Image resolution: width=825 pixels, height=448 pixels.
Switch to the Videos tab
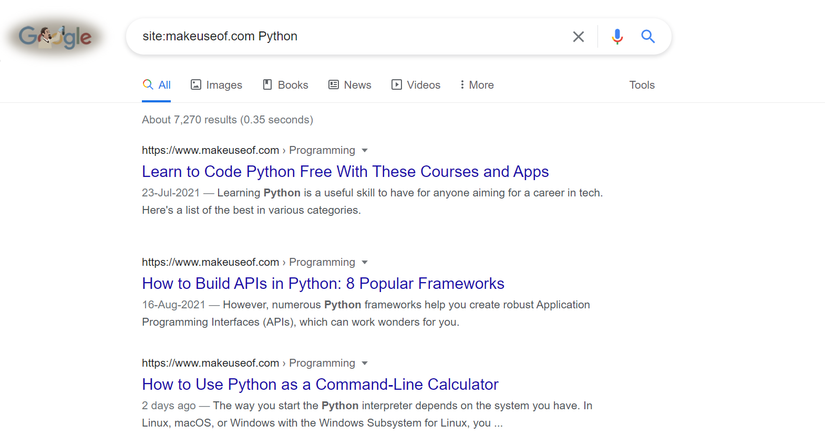tap(415, 85)
